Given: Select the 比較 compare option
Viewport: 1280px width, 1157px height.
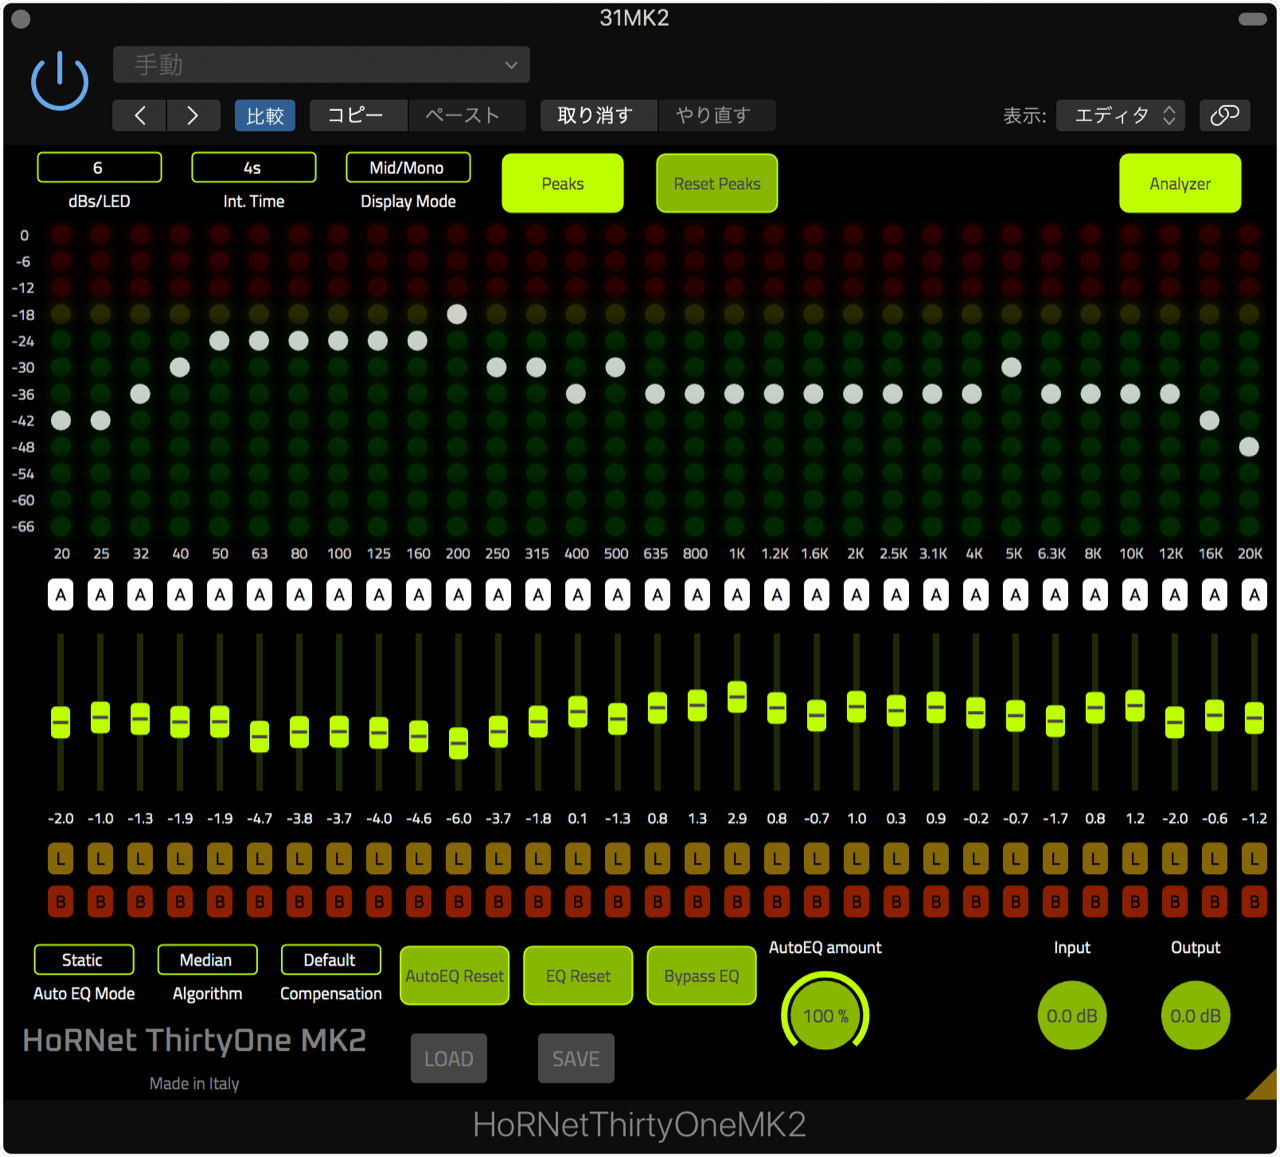Looking at the screenshot, I should click(265, 115).
